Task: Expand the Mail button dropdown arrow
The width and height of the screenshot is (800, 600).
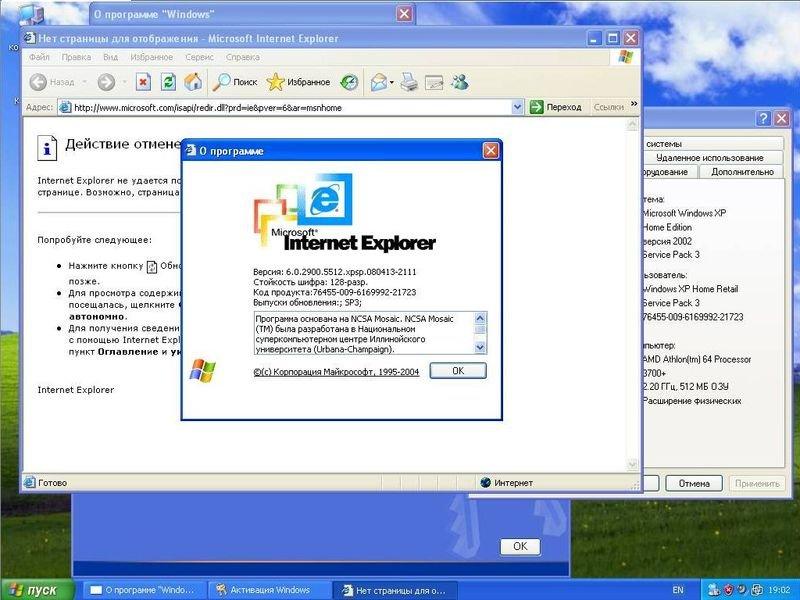Action: (392, 82)
